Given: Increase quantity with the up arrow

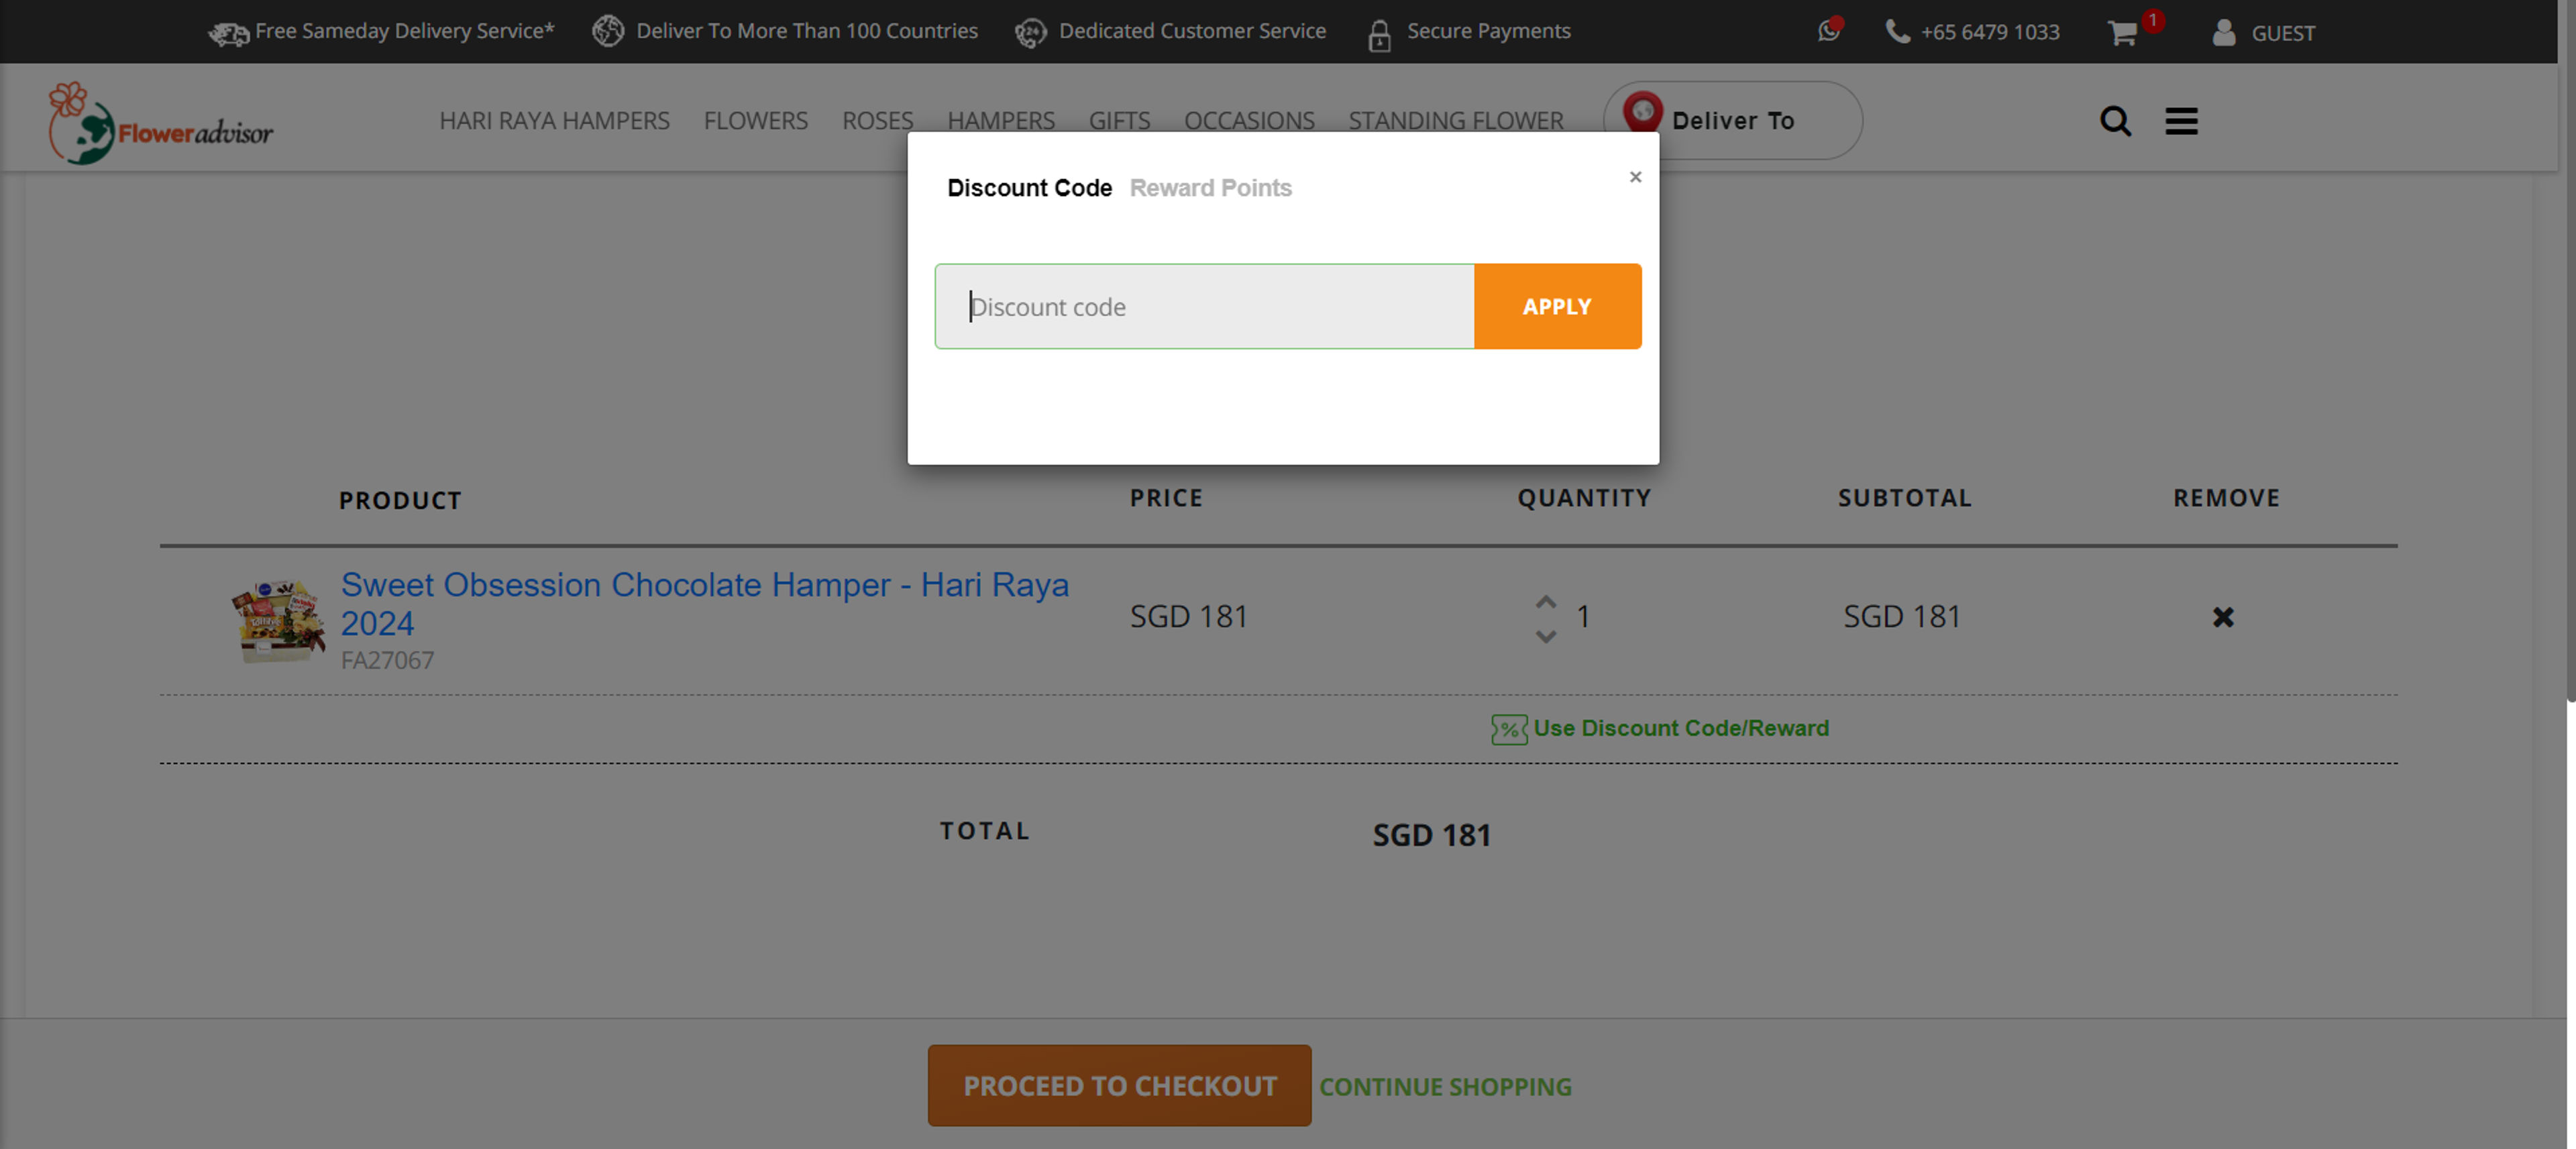Looking at the screenshot, I should click(x=1545, y=601).
